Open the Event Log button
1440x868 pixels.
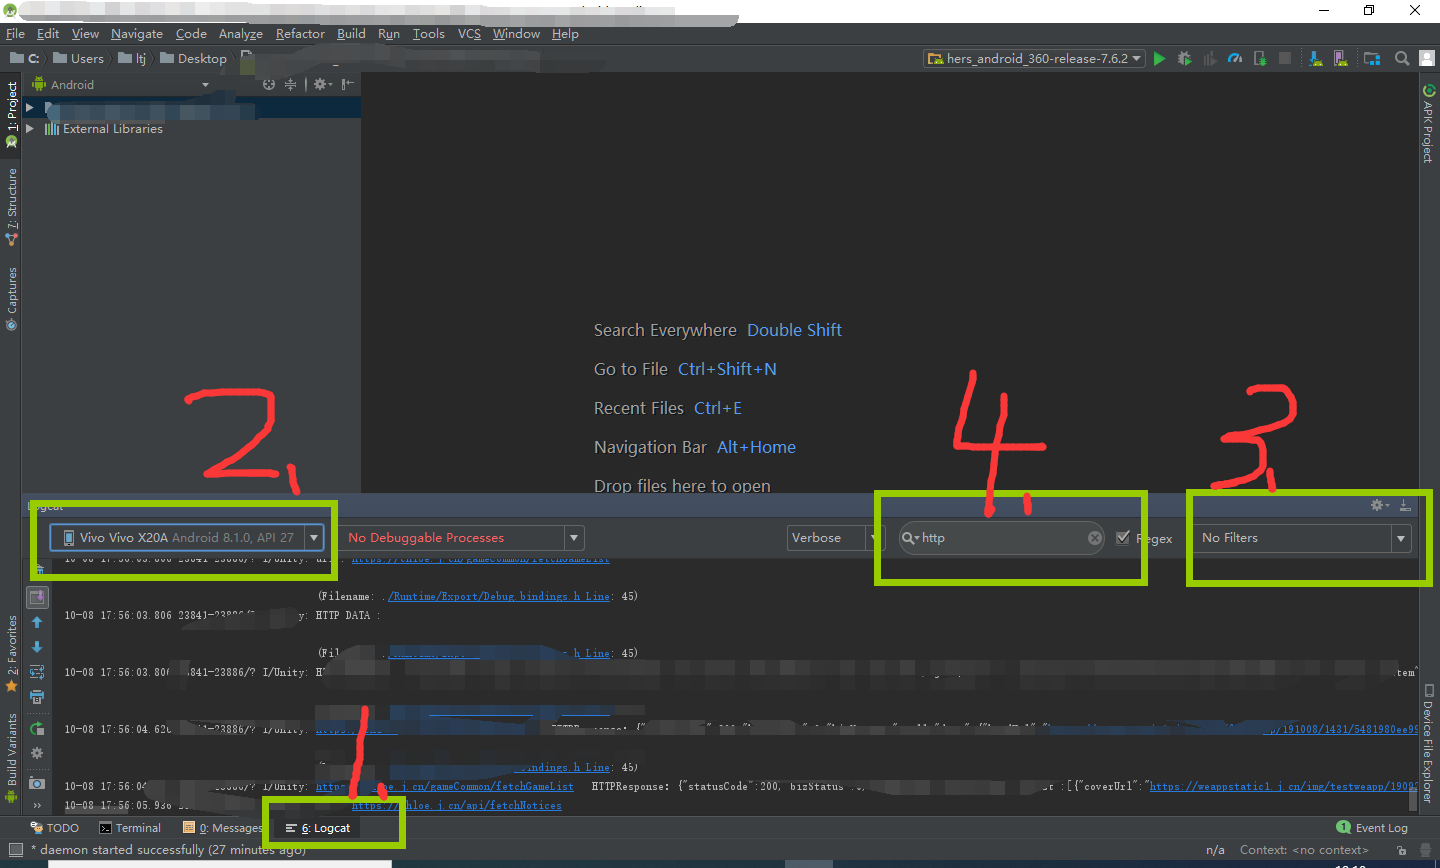click(1372, 828)
